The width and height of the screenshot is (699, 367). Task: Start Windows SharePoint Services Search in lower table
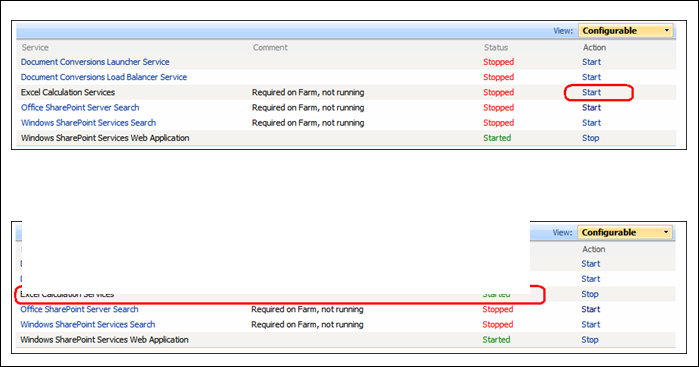590,324
